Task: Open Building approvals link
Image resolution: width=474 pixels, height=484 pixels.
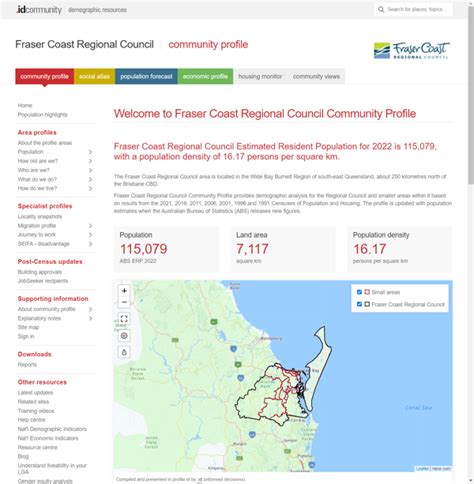Action: [40, 272]
